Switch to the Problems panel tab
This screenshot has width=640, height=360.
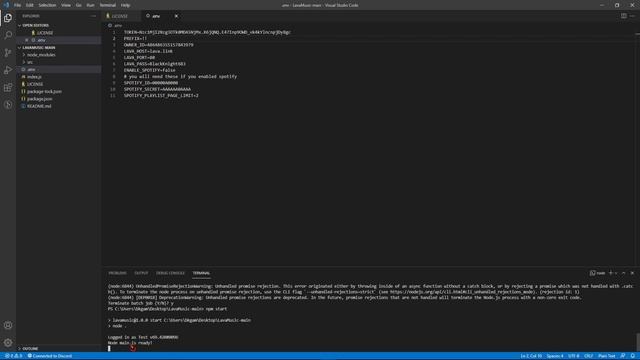(x=117, y=273)
